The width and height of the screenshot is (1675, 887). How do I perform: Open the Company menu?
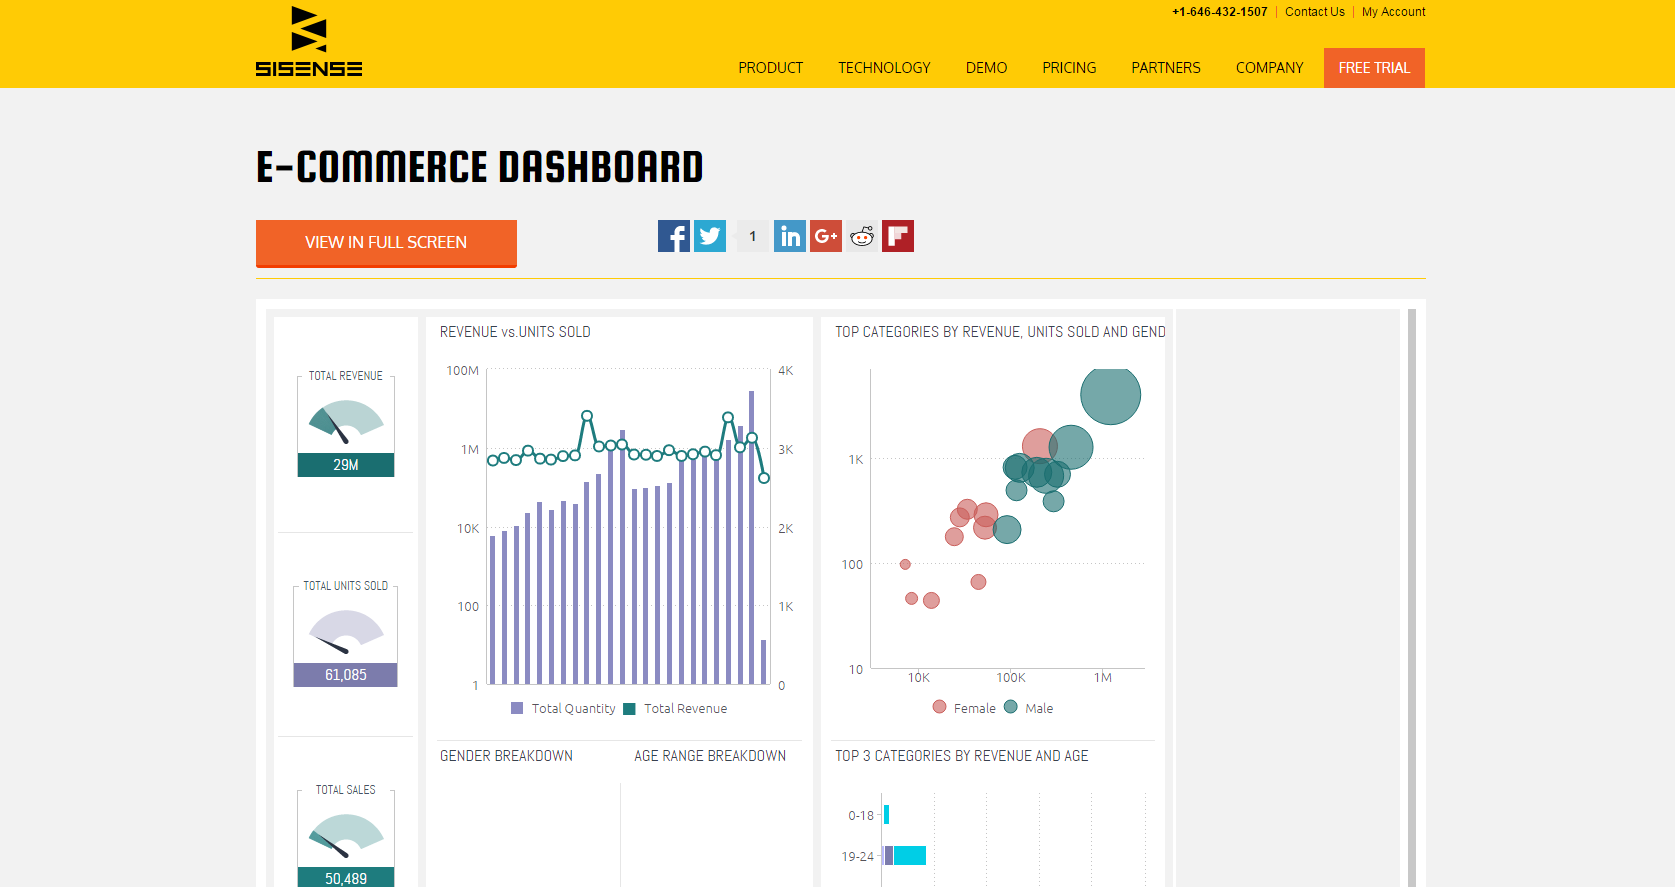click(x=1269, y=68)
